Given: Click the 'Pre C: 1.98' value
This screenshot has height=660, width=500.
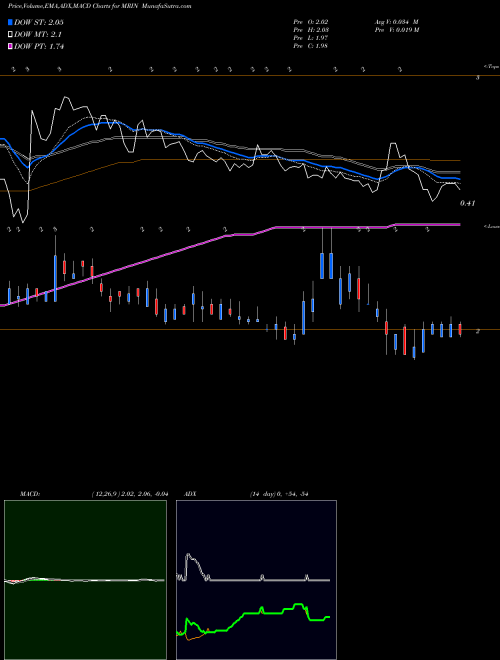Looking at the screenshot, I should [x=311, y=46].
